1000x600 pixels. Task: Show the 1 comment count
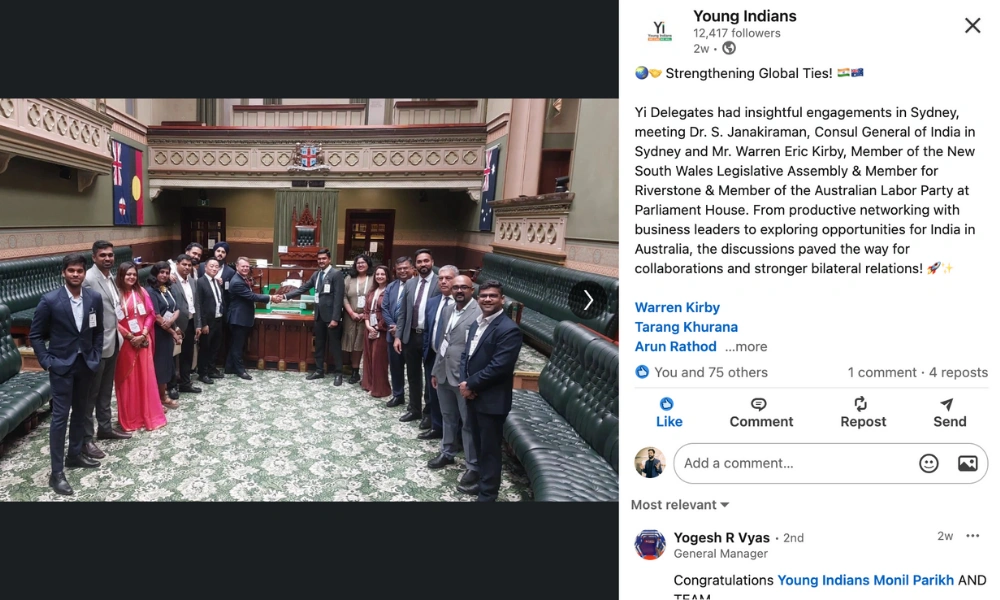click(882, 372)
